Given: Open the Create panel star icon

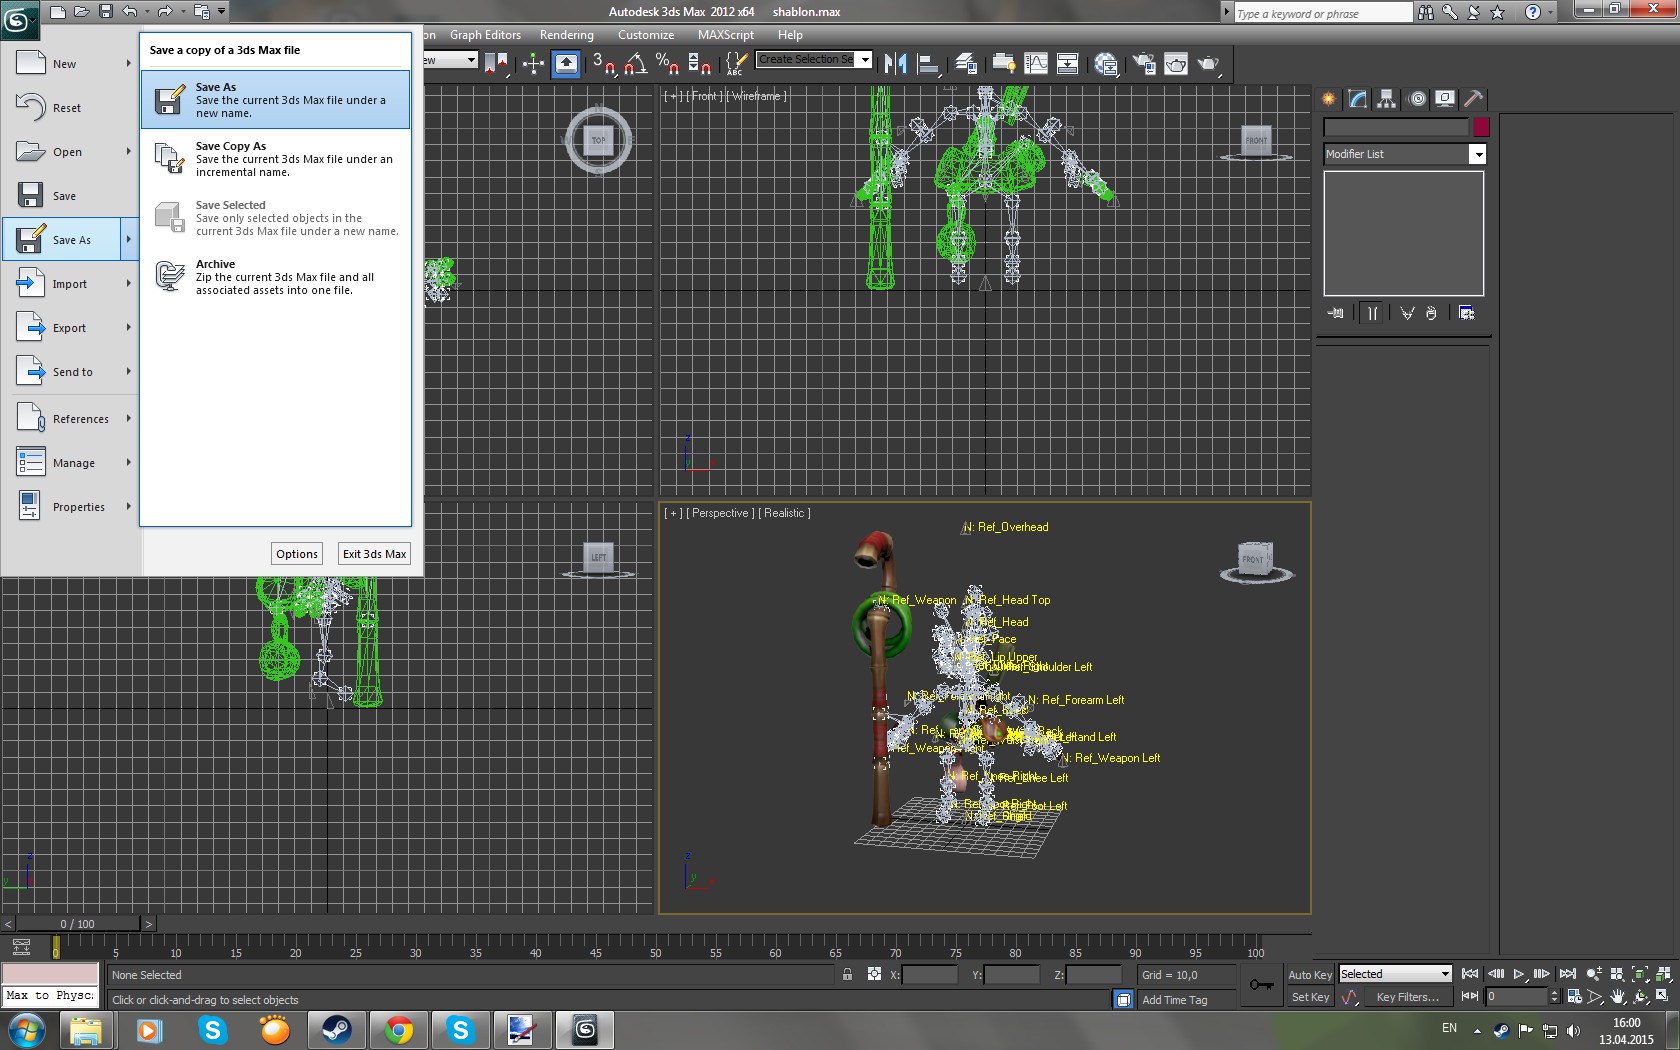Looking at the screenshot, I should coord(1328,99).
